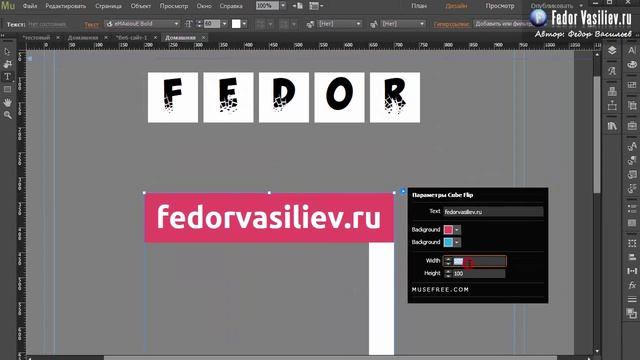Click the character style icon in control bar

(x=373, y=24)
